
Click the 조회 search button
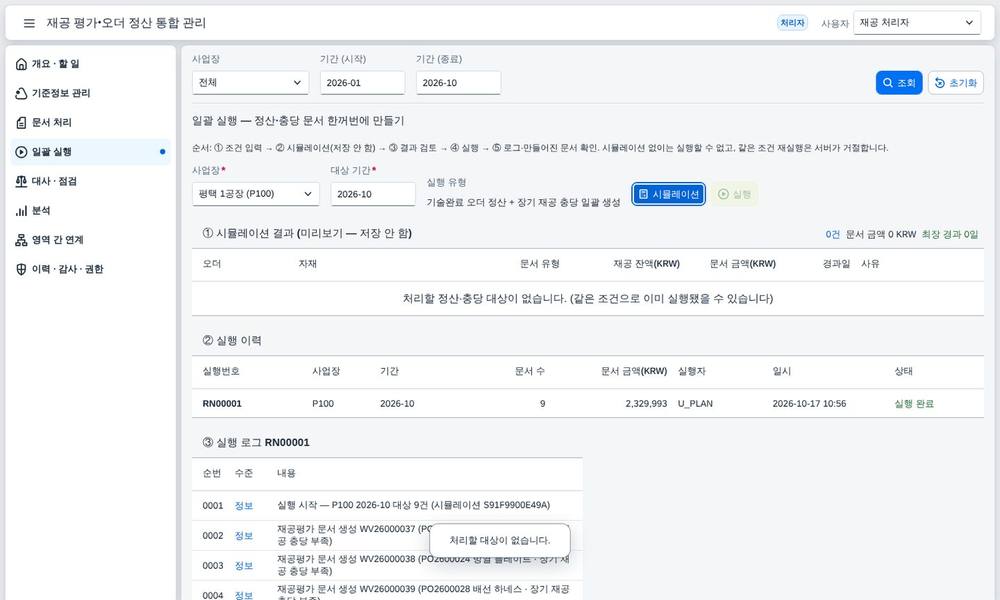point(899,83)
